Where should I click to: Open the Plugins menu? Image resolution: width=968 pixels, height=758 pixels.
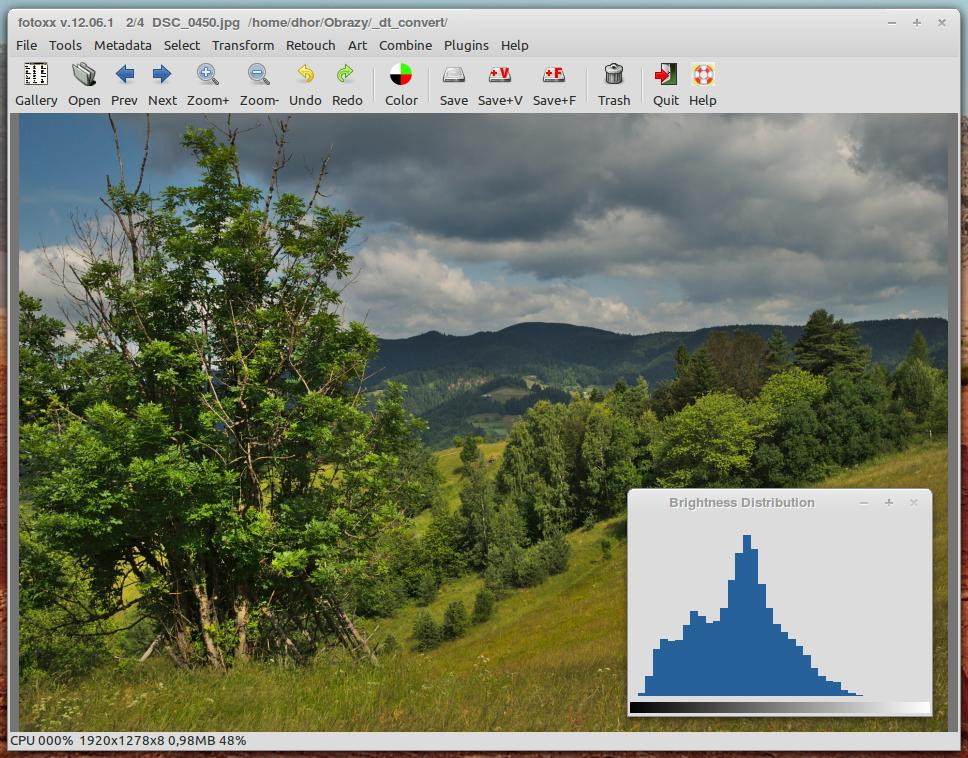[466, 45]
